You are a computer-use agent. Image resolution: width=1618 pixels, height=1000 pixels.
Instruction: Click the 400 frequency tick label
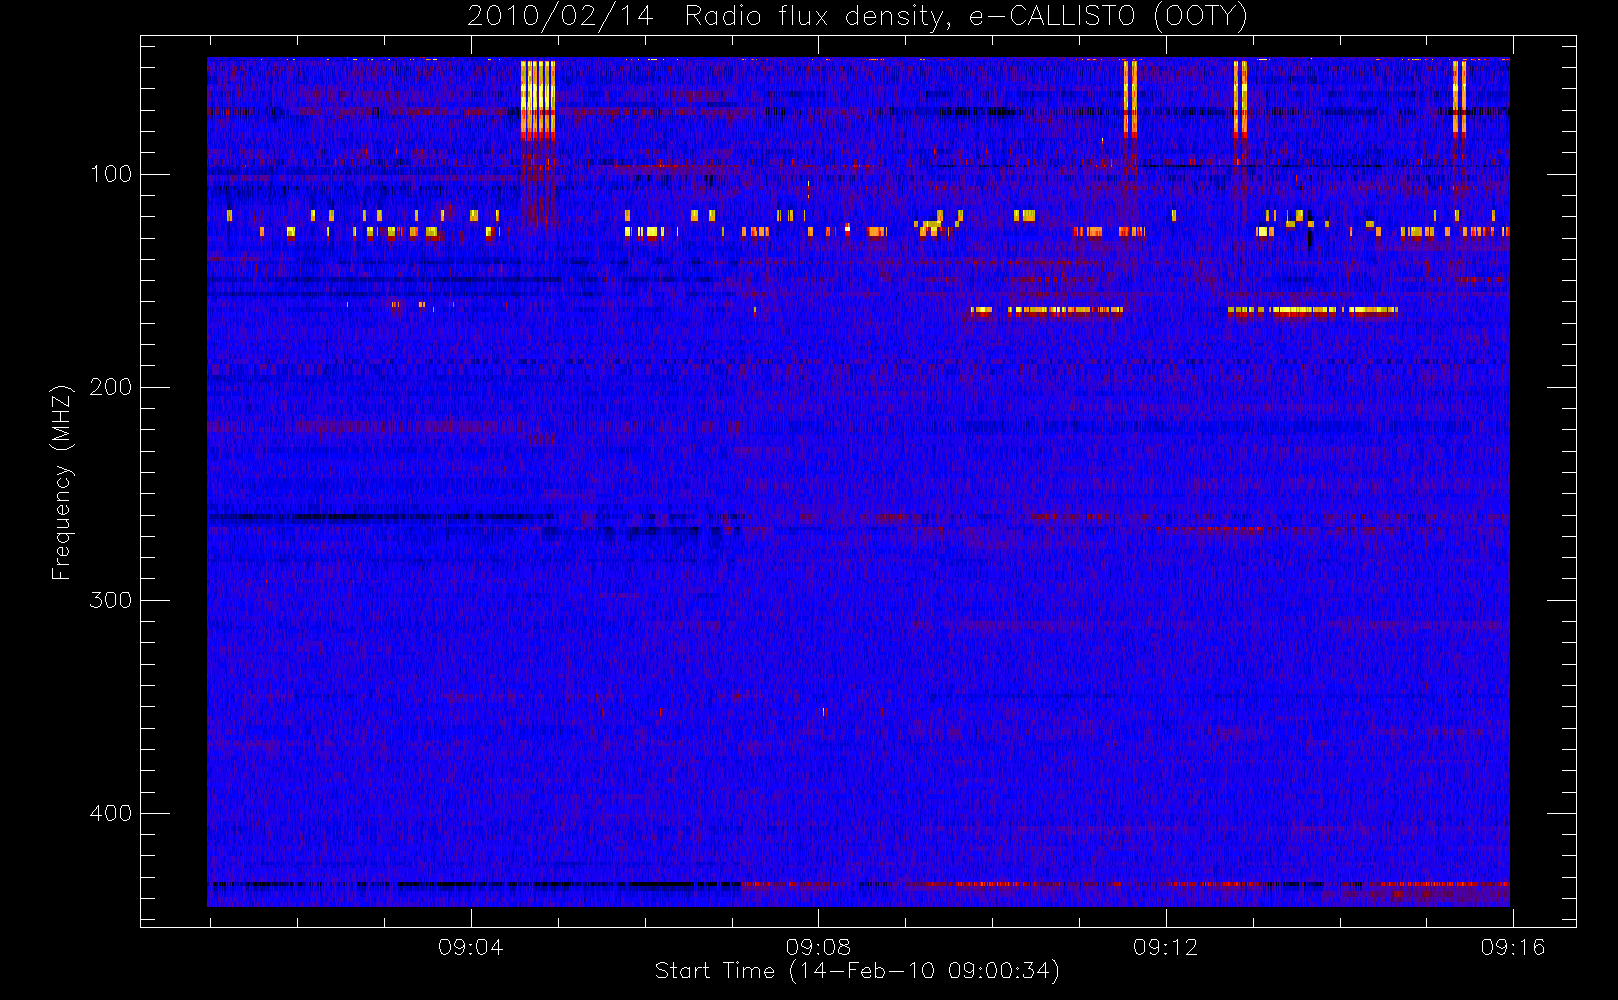pos(110,813)
